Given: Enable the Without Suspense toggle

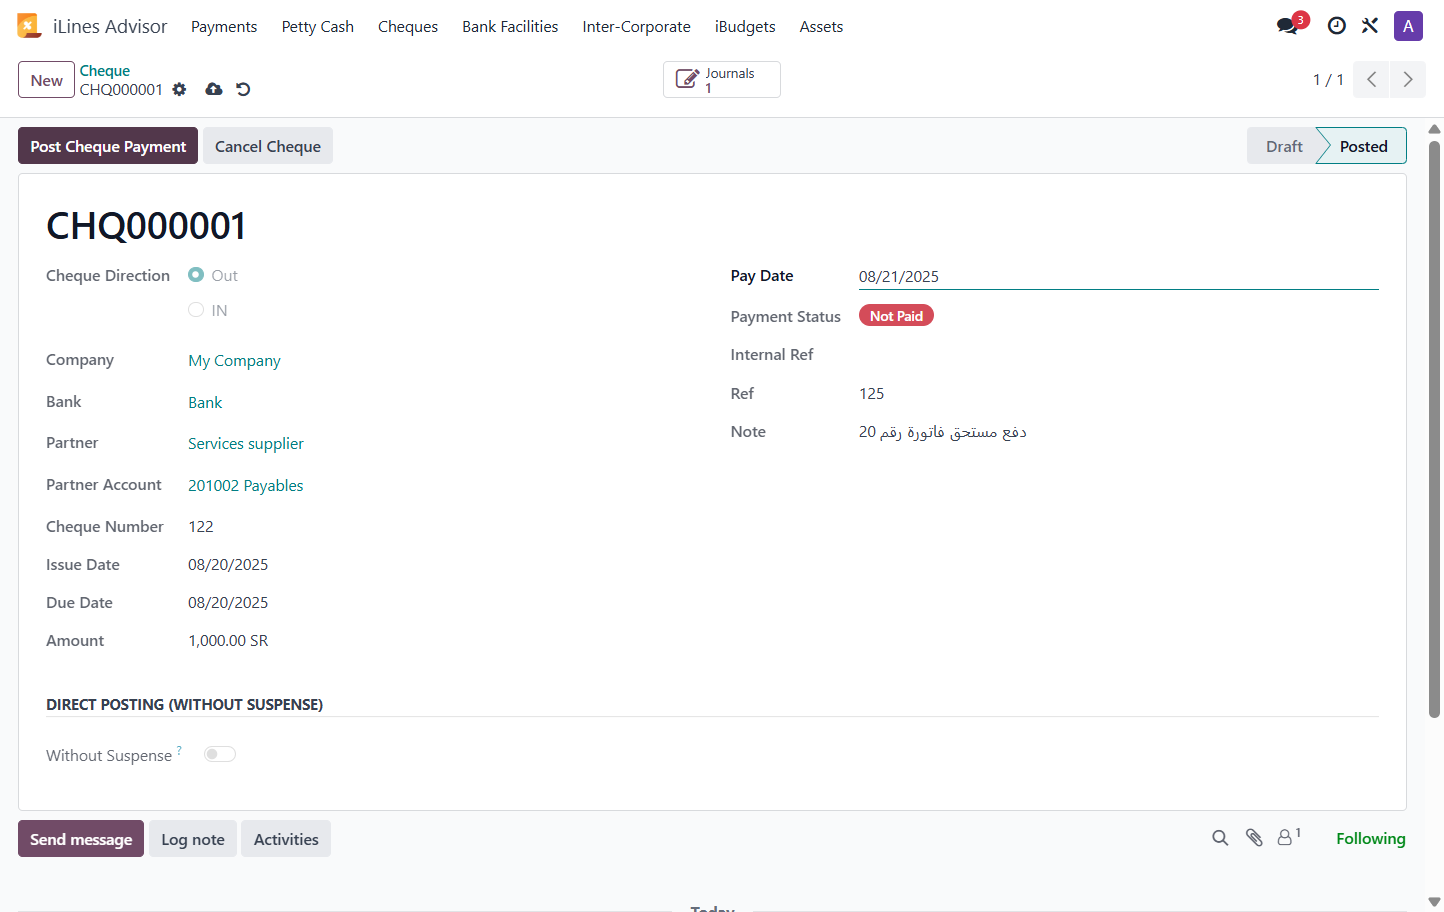Looking at the screenshot, I should click(220, 754).
